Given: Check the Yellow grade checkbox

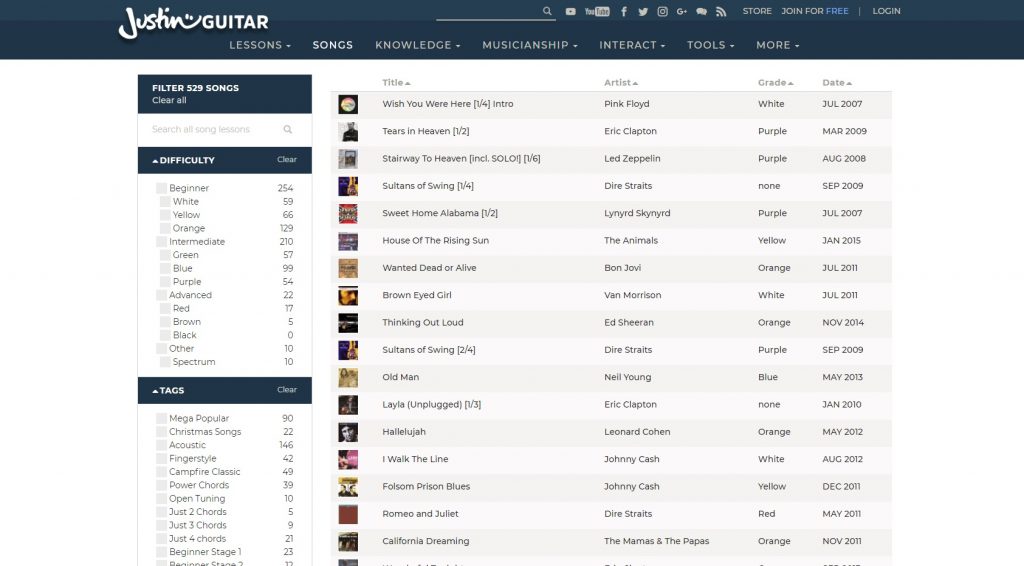Looking at the screenshot, I should (x=165, y=215).
